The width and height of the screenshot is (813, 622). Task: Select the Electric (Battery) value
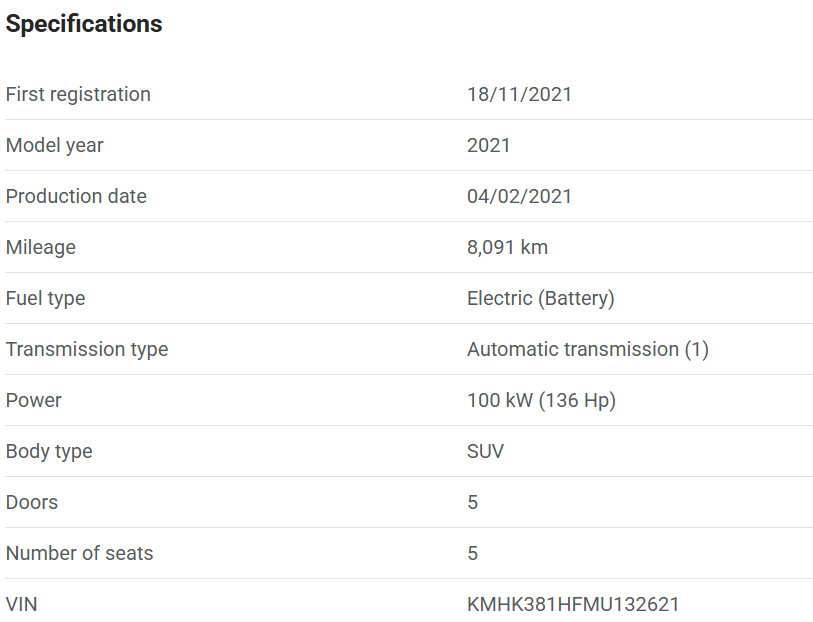pos(540,298)
